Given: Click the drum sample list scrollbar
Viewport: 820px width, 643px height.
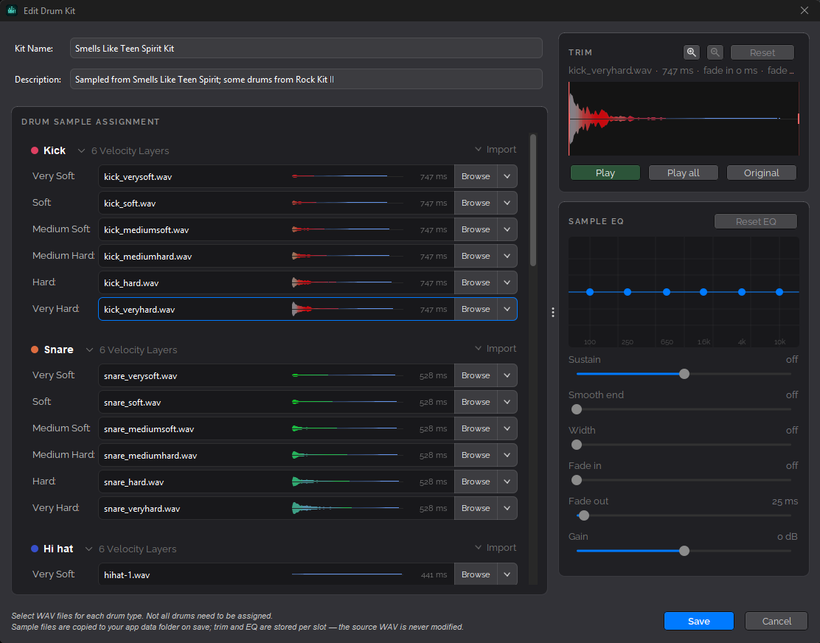Looking at the screenshot, I should [533, 200].
